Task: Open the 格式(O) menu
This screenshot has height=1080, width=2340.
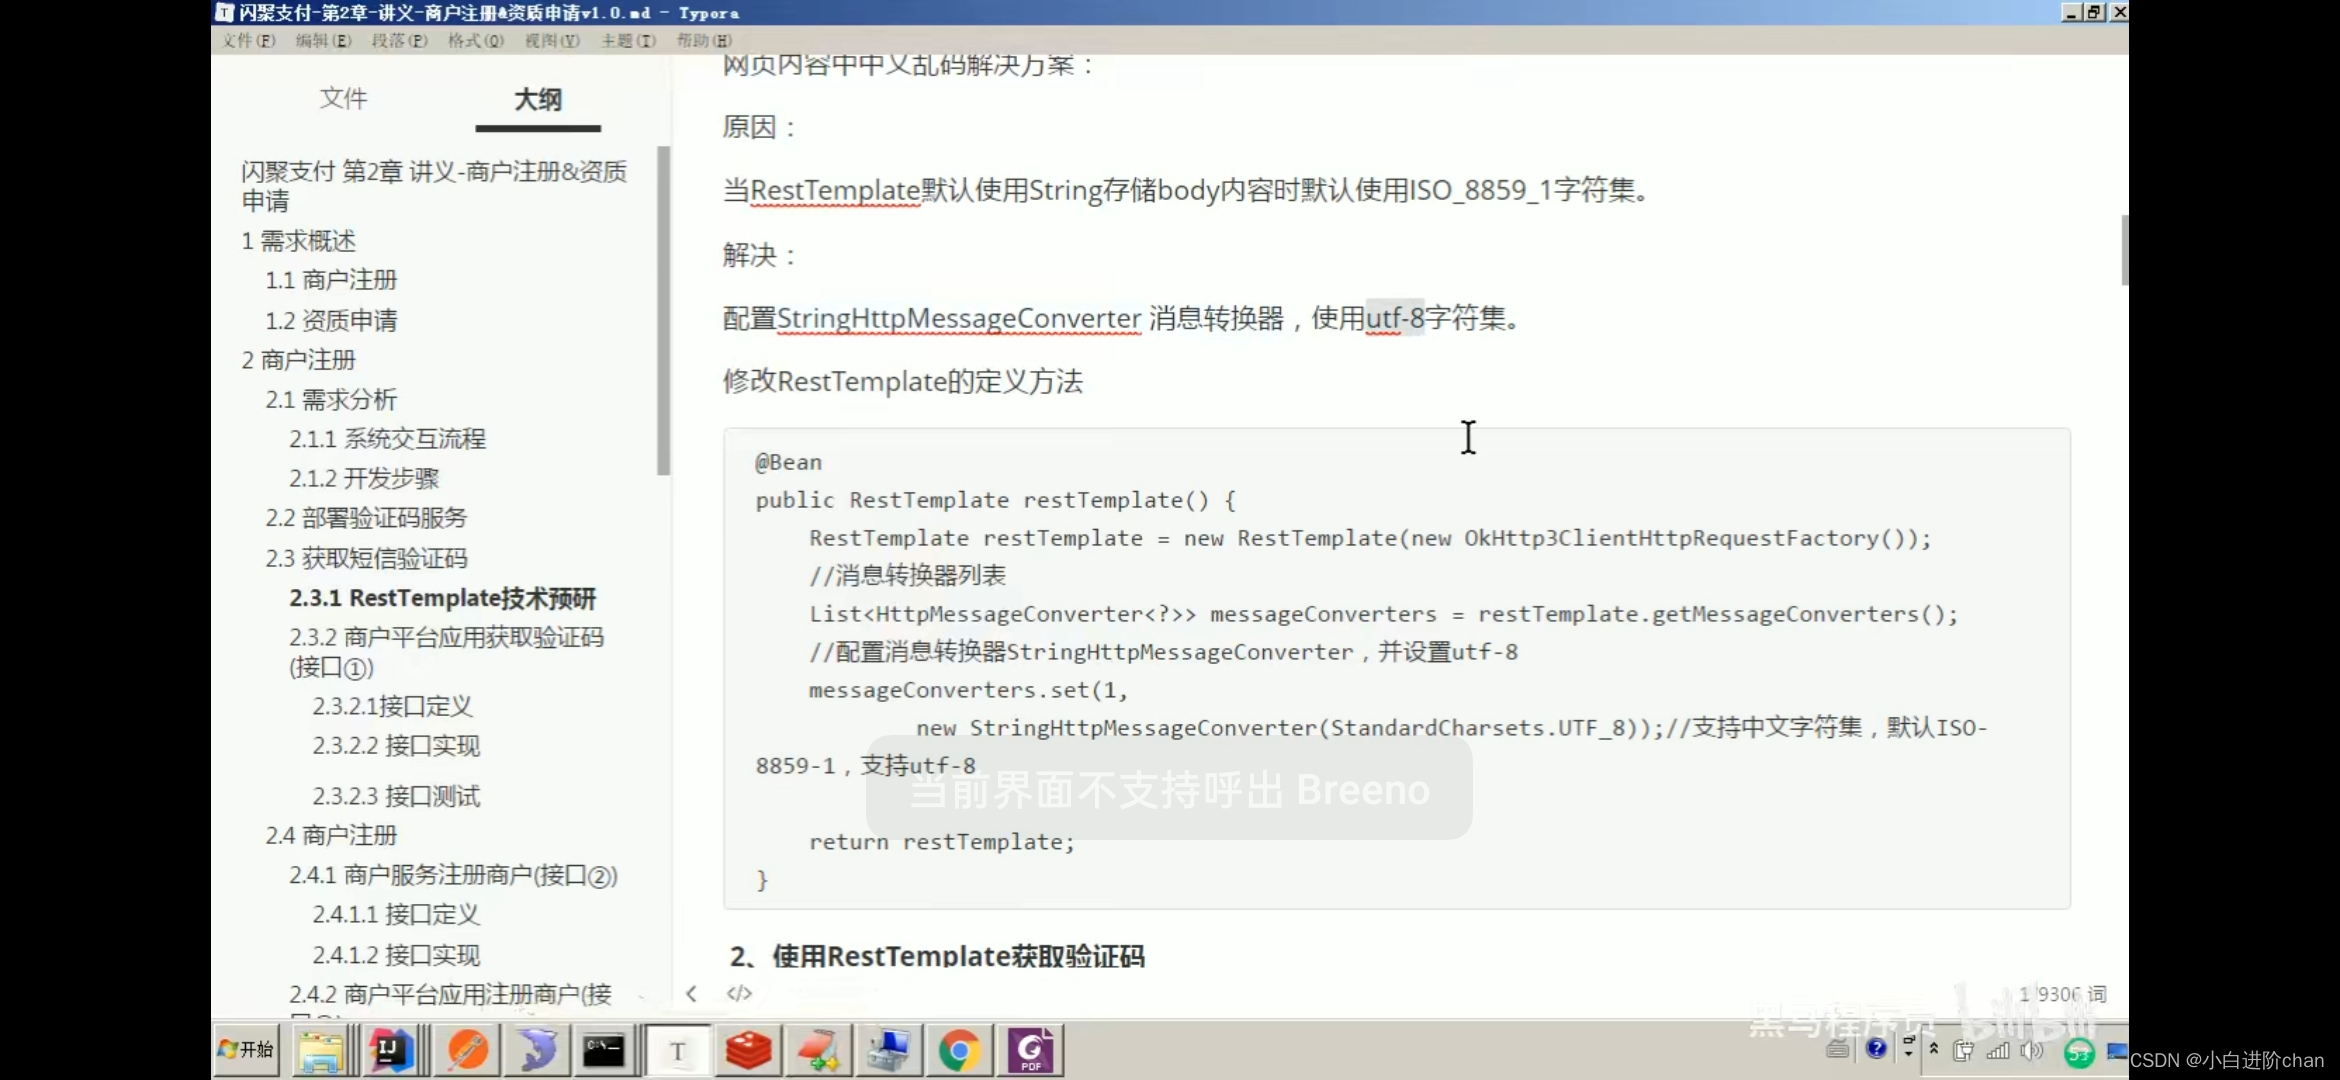Action: pos(476,41)
